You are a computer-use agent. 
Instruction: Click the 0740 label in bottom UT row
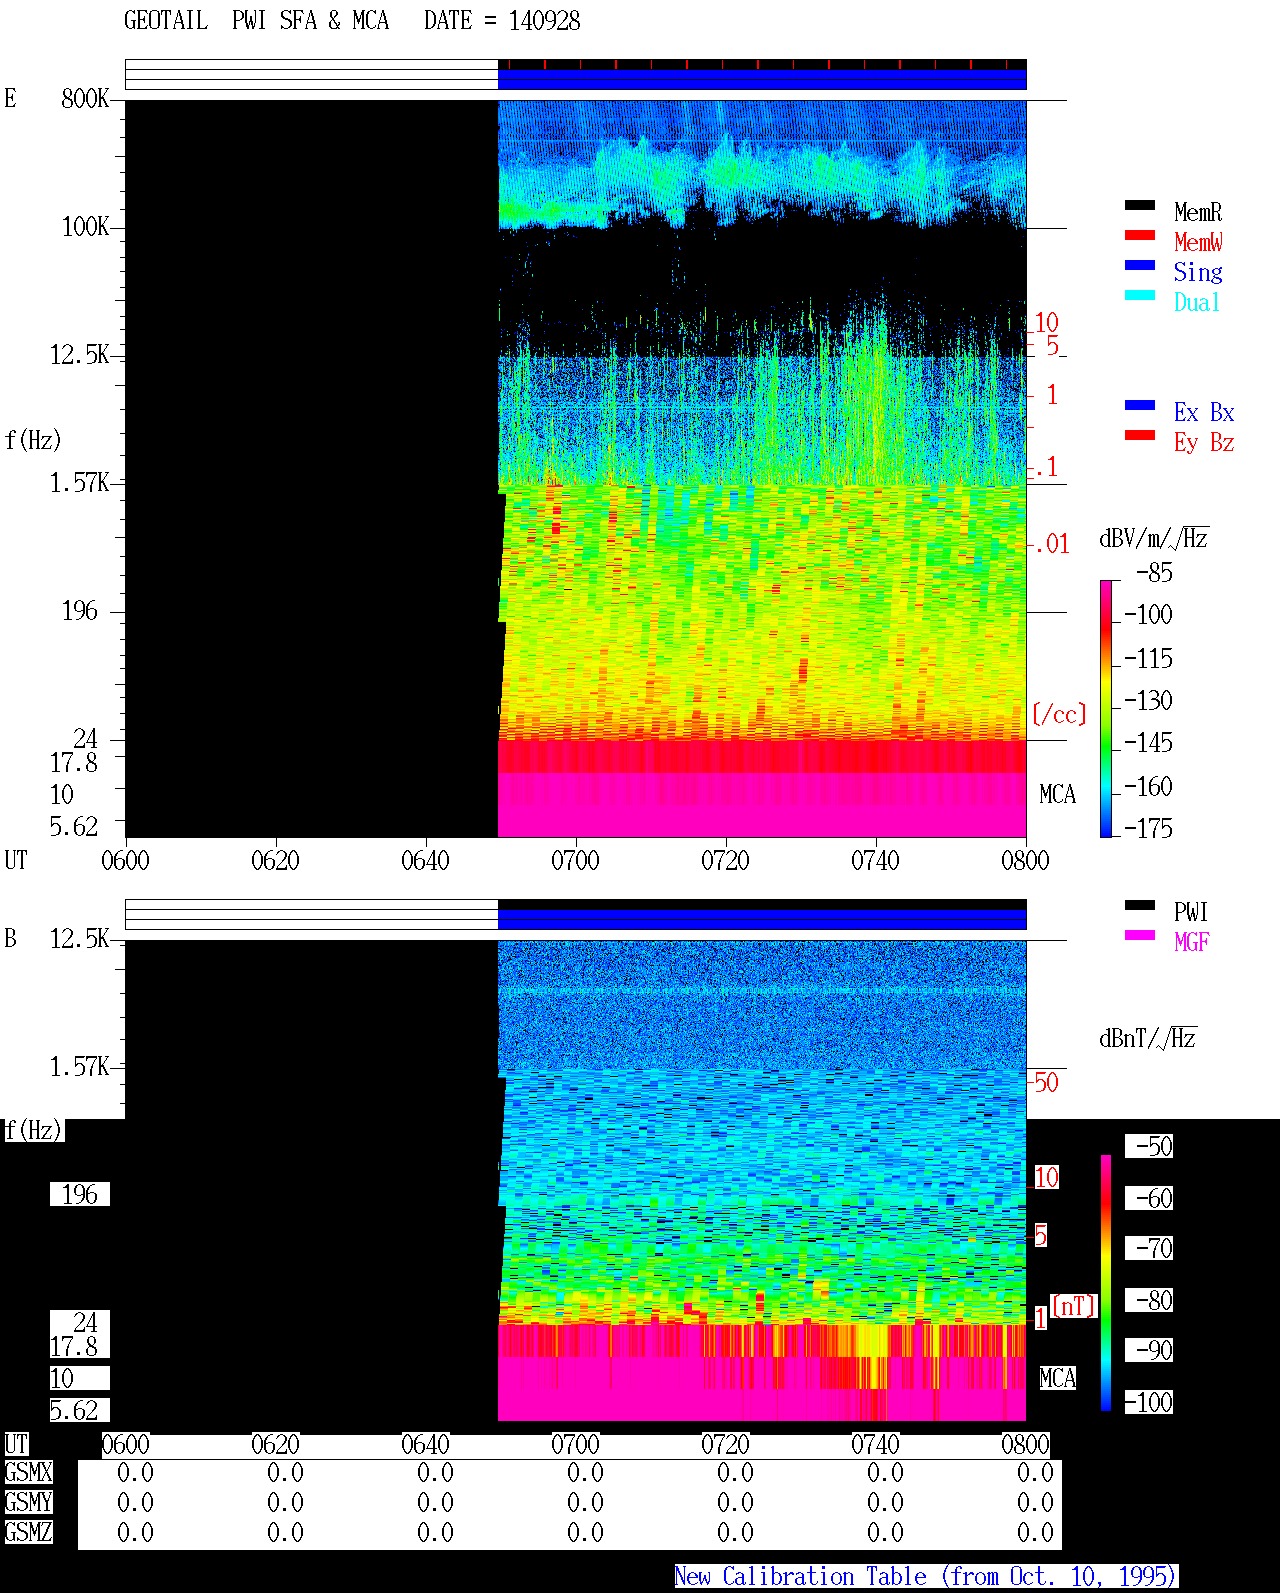pyautogui.click(x=875, y=1445)
